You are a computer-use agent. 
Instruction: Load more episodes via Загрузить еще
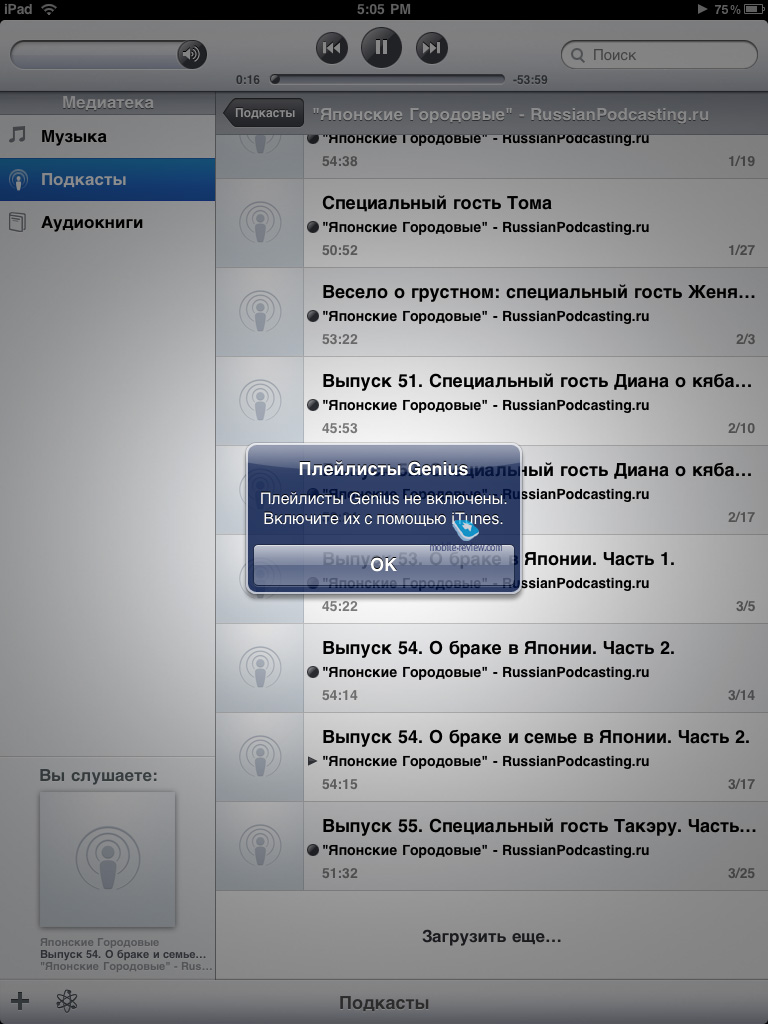point(492,936)
